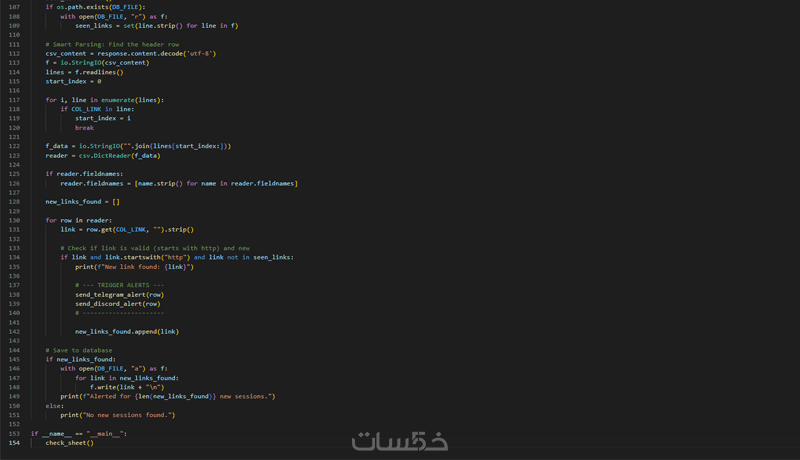Click the 'if link and link.startswith' line
This screenshot has width=800, height=460.
click(x=177, y=258)
